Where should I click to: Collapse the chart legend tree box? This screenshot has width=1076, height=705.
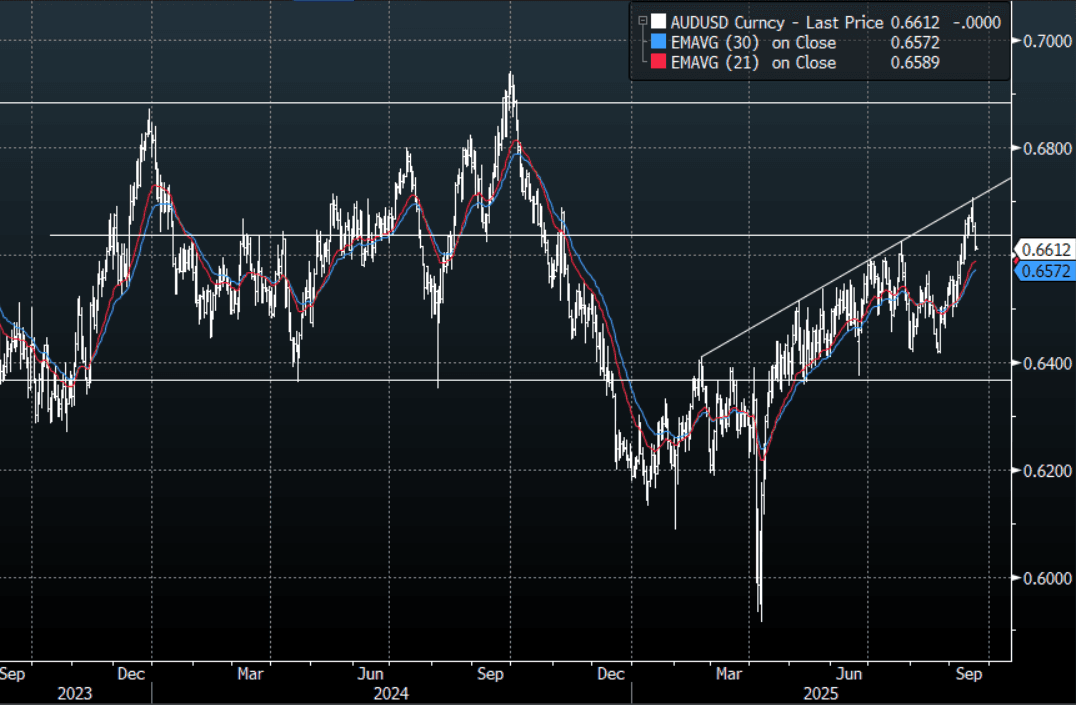[x=642, y=21]
